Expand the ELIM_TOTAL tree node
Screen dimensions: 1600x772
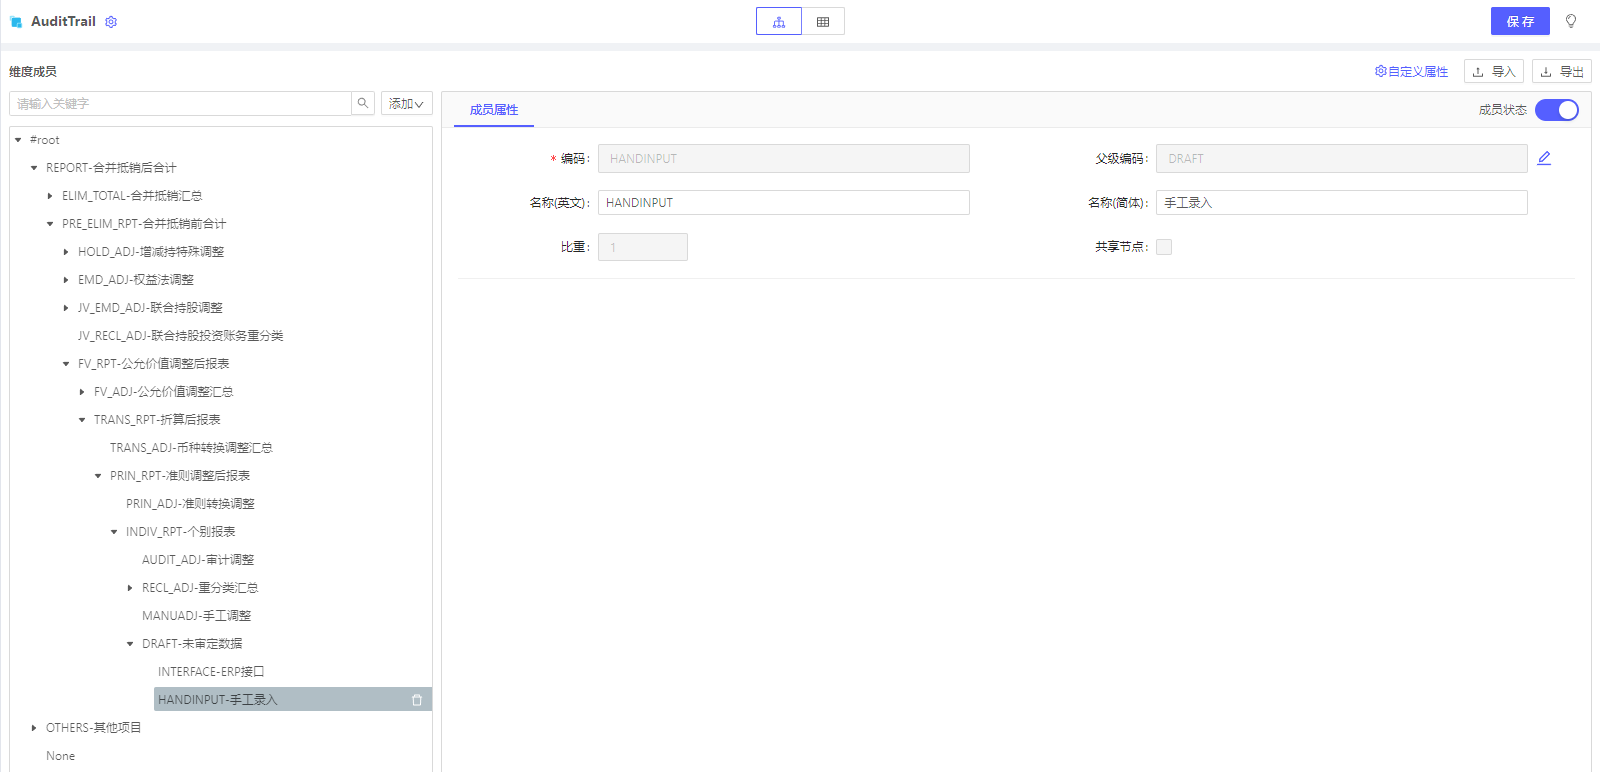pyautogui.click(x=50, y=196)
